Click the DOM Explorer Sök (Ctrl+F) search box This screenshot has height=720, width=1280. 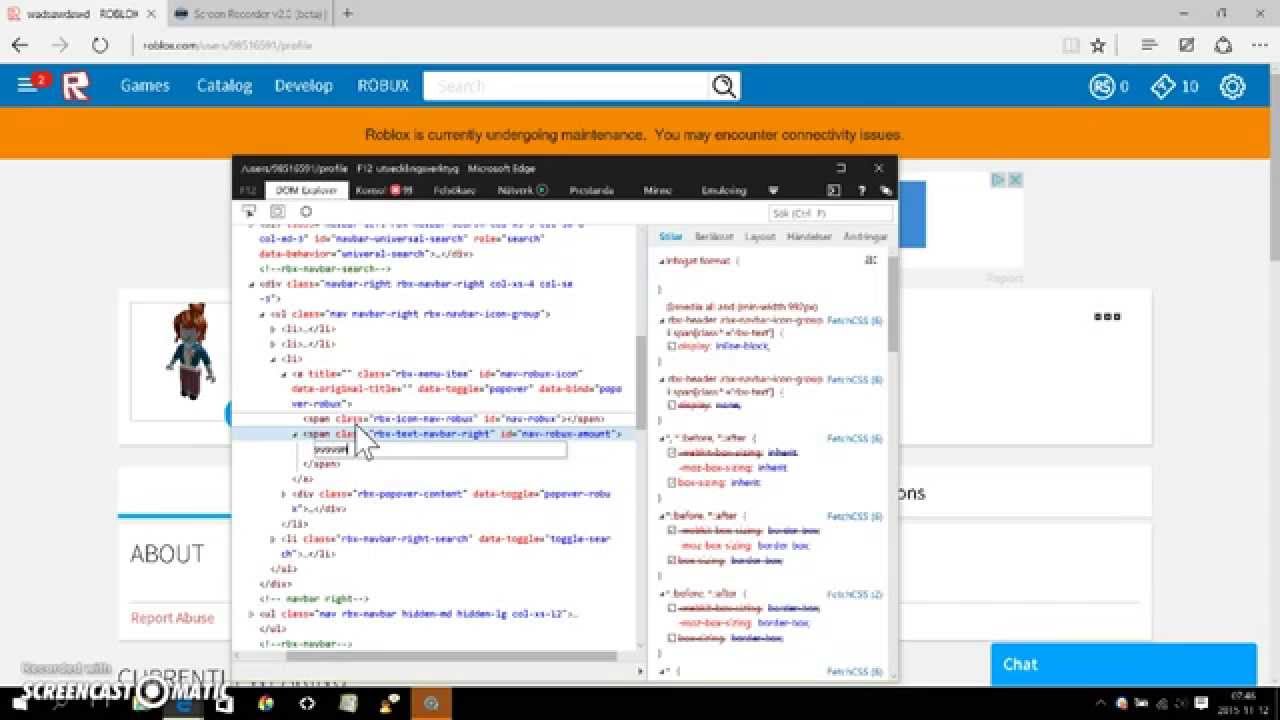[x=830, y=213]
